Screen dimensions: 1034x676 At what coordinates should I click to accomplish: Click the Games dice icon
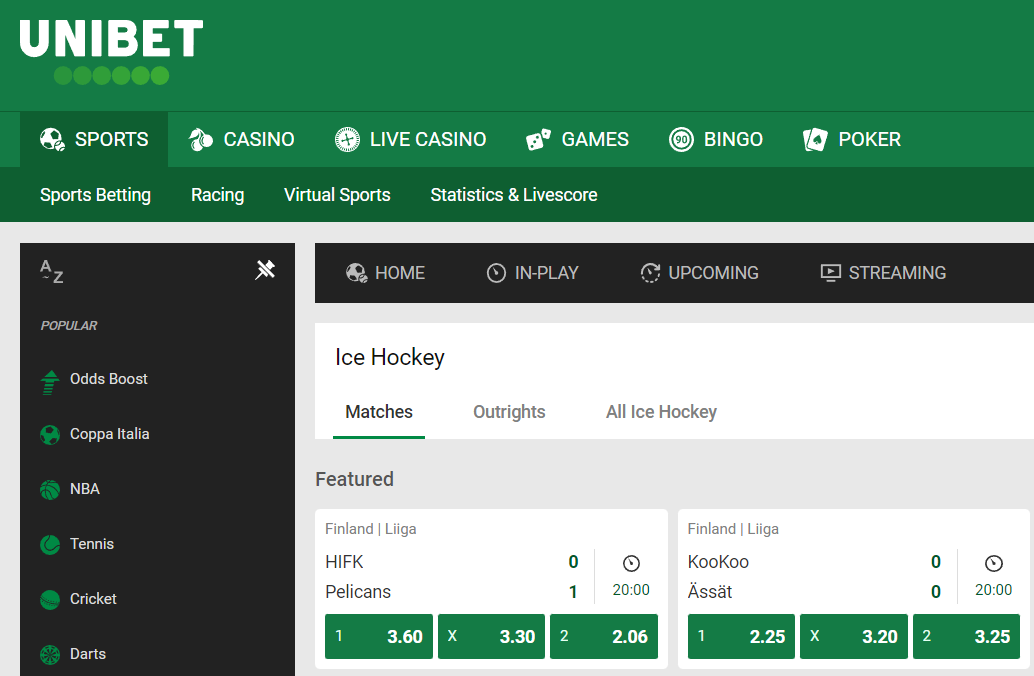tap(538, 139)
